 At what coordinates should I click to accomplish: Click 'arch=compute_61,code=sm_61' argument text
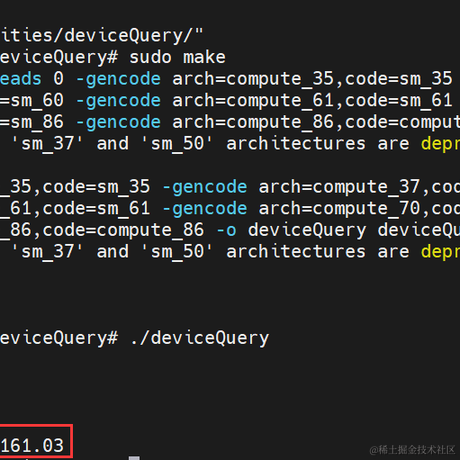[312, 101]
